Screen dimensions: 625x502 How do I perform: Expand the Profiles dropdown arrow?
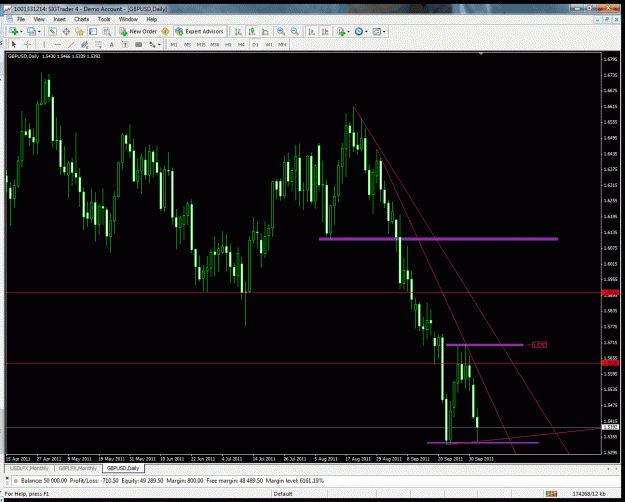click(x=39, y=32)
